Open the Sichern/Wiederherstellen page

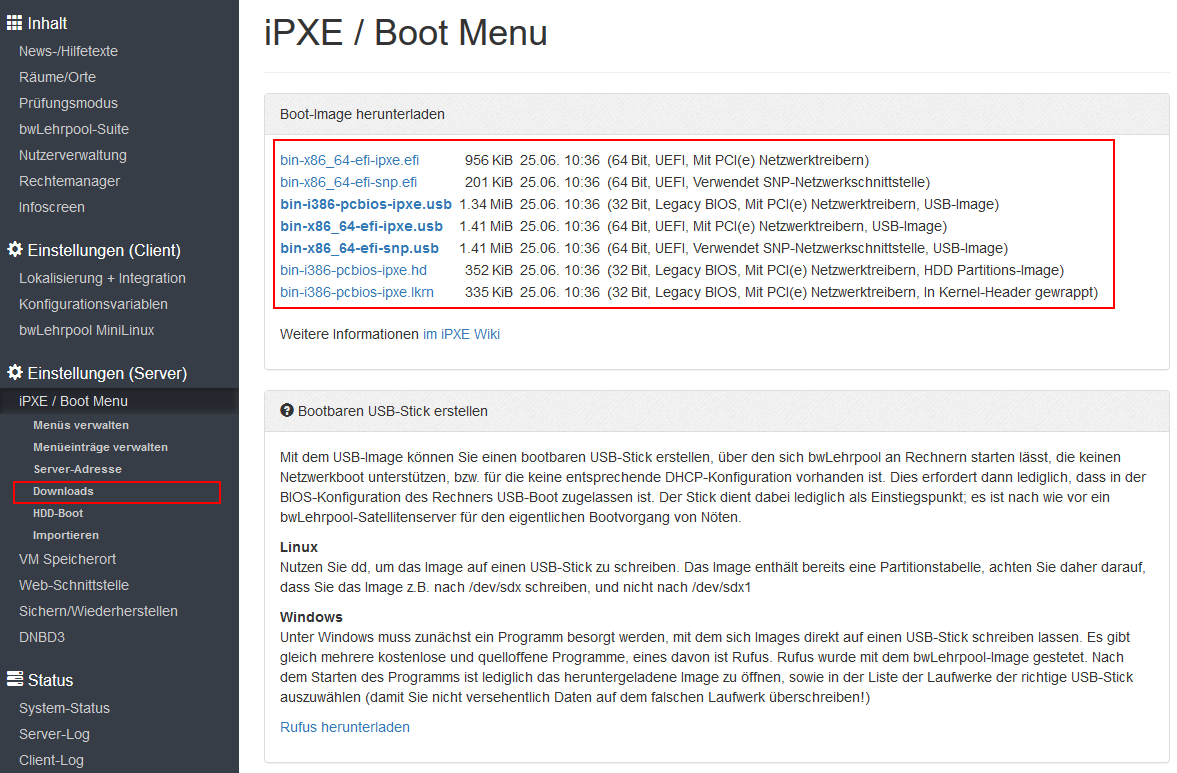pyautogui.click(x=98, y=611)
